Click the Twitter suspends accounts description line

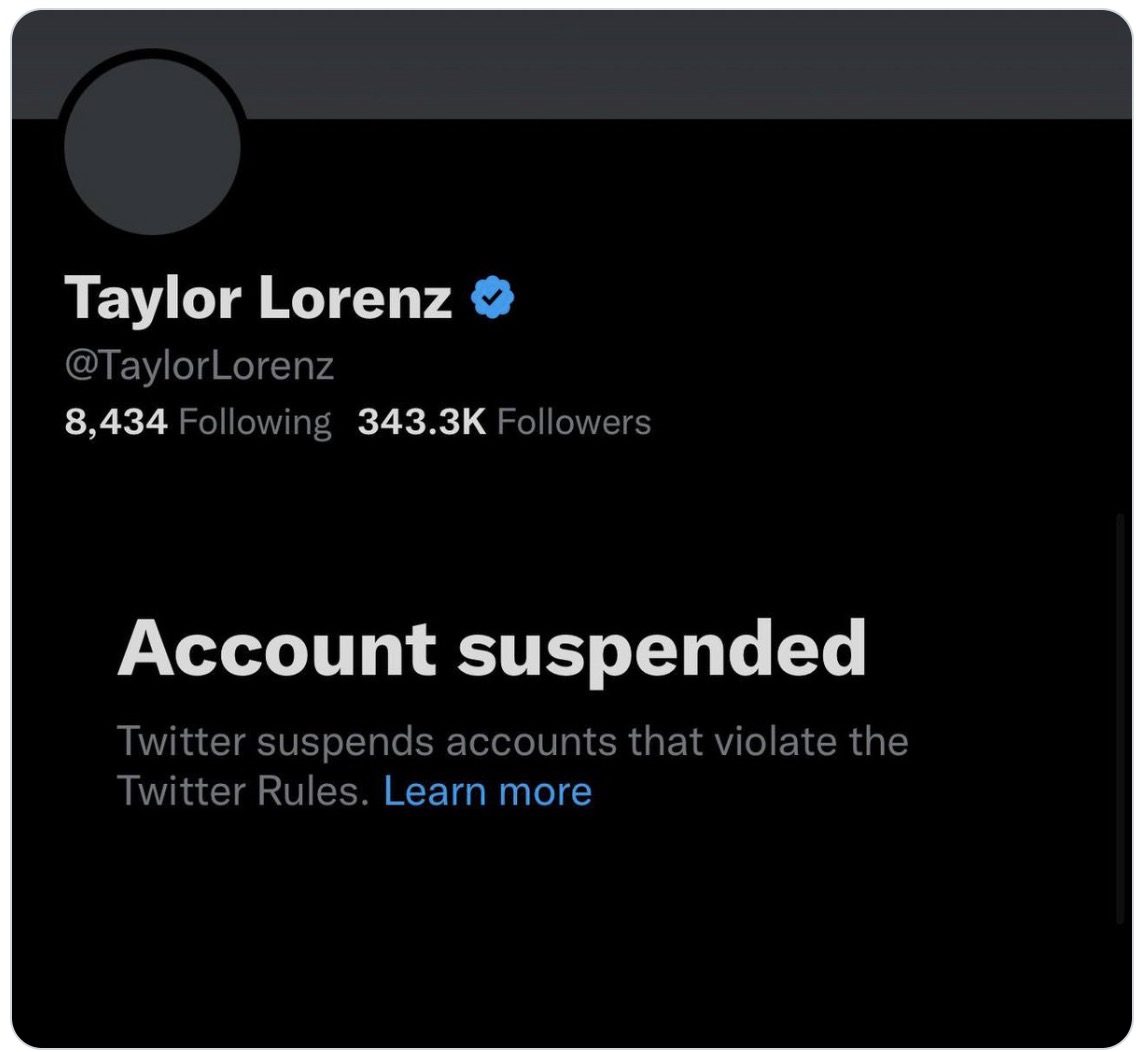tap(513, 742)
